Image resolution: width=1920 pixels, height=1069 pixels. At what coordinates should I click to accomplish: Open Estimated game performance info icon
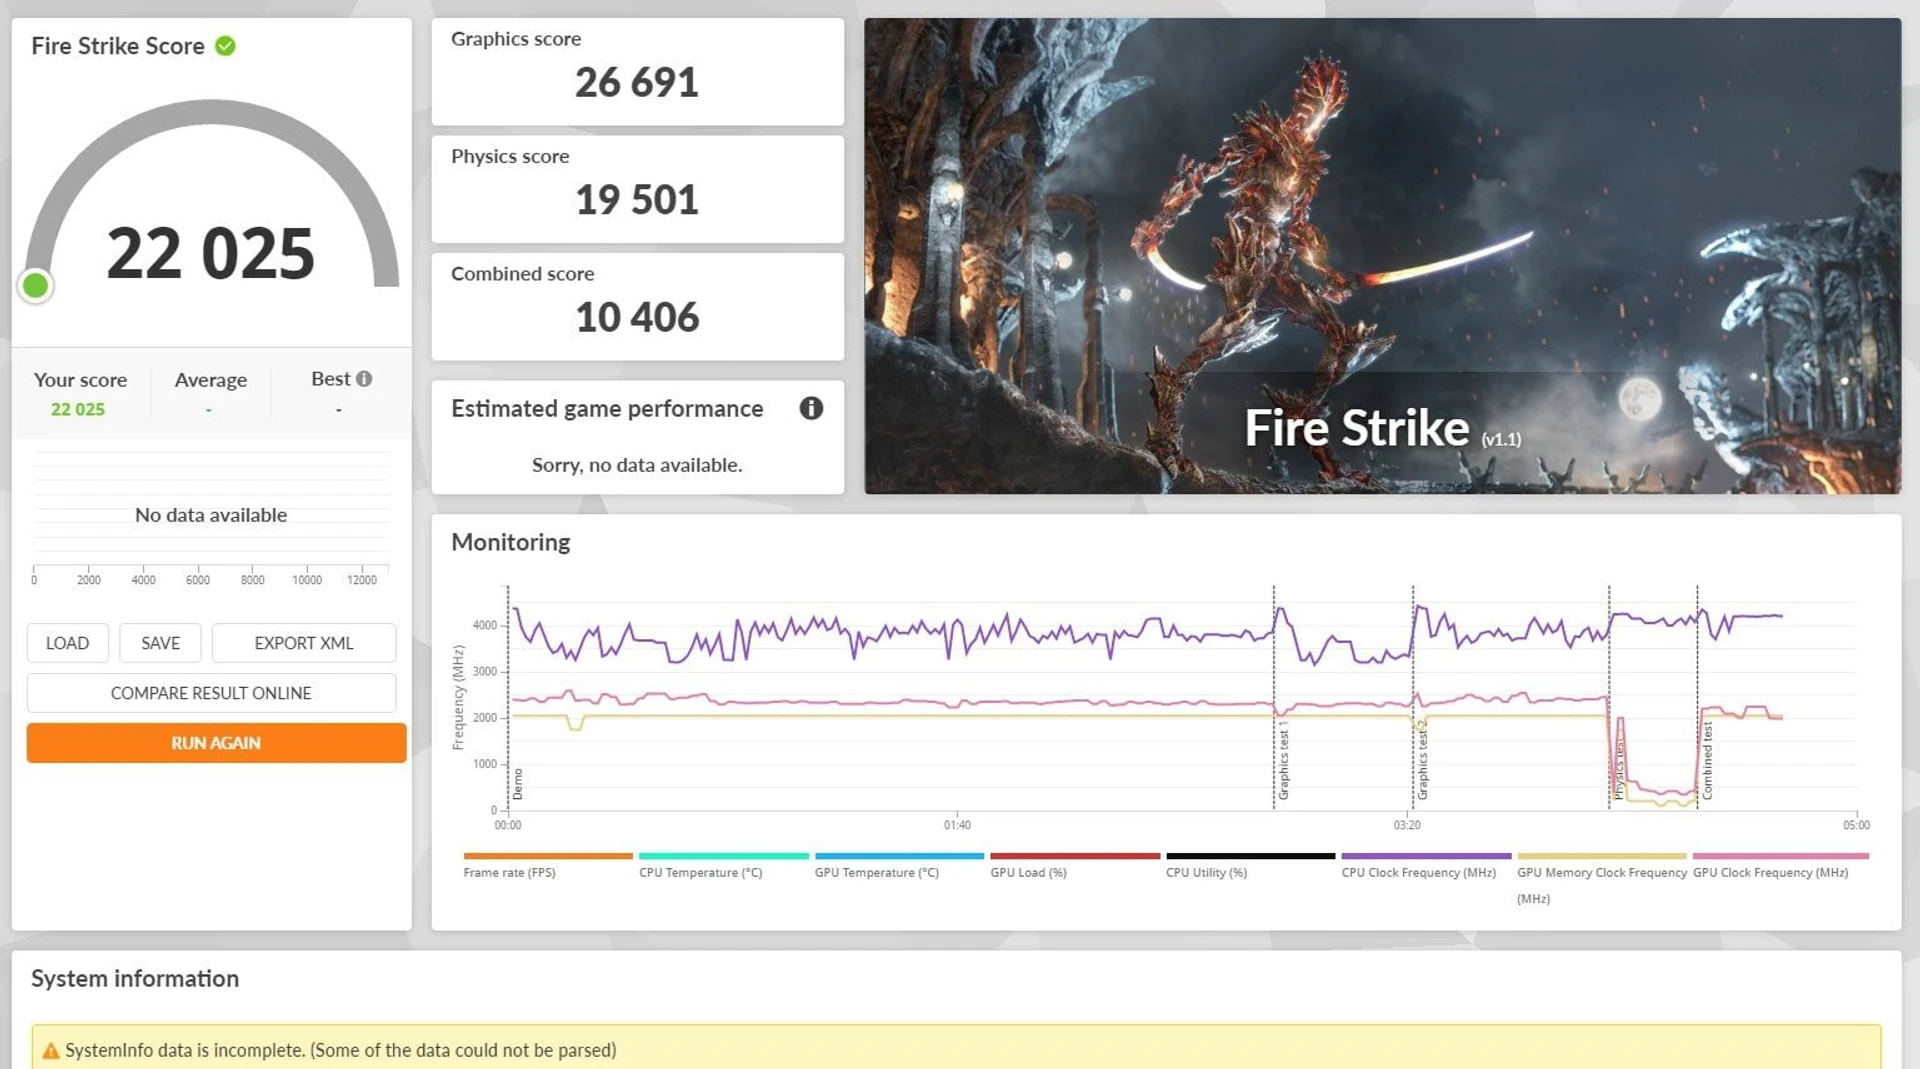point(811,408)
